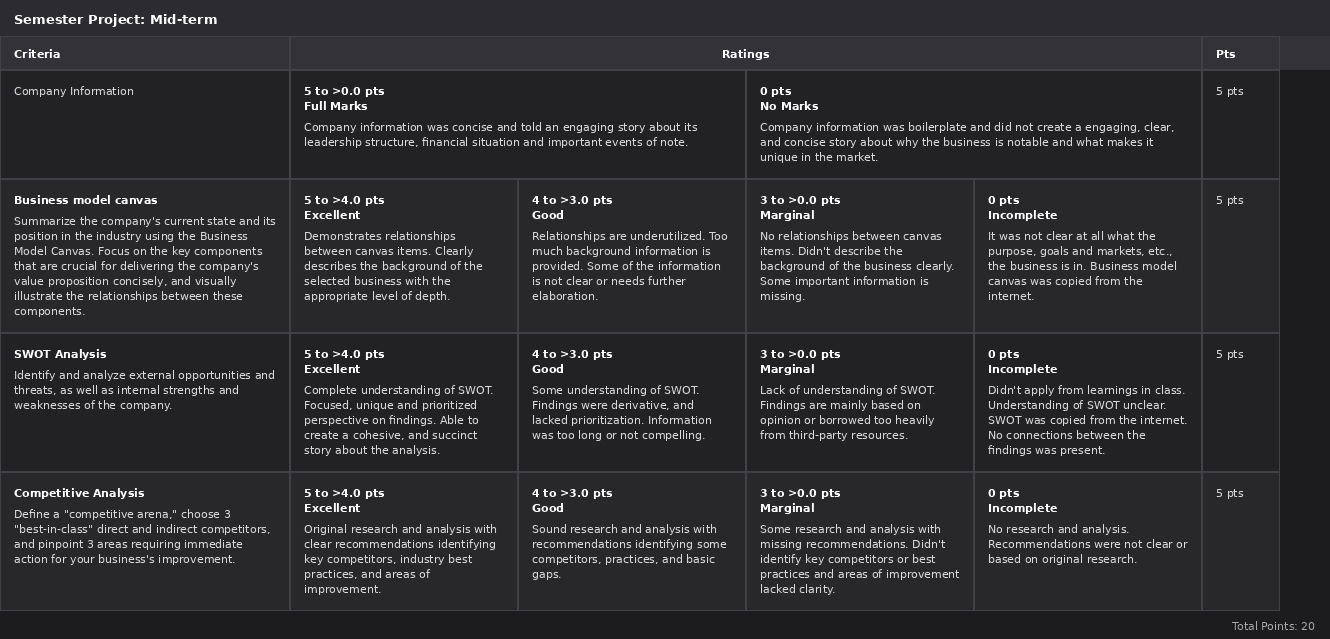Select the Ratings column header
1330x639 pixels.
pos(746,54)
